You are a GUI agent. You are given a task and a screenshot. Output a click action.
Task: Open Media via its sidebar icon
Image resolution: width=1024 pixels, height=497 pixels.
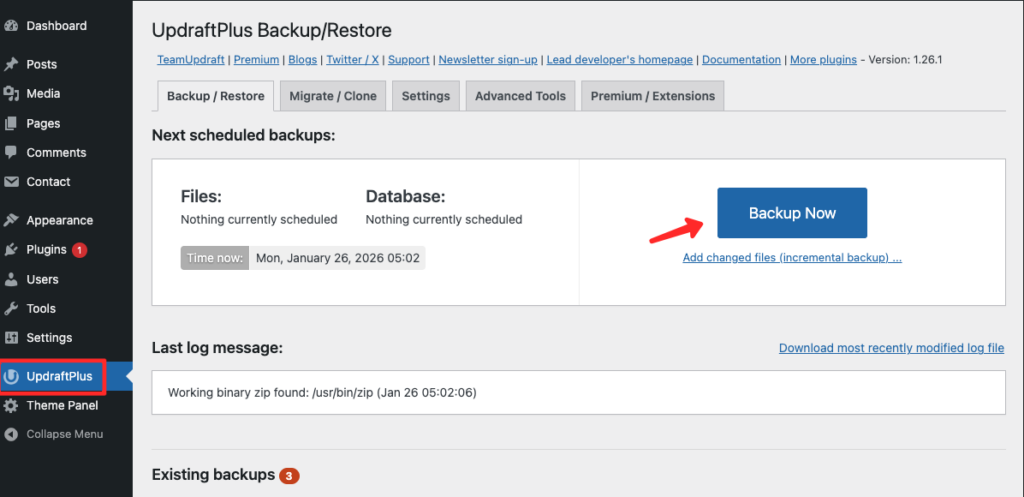point(12,94)
